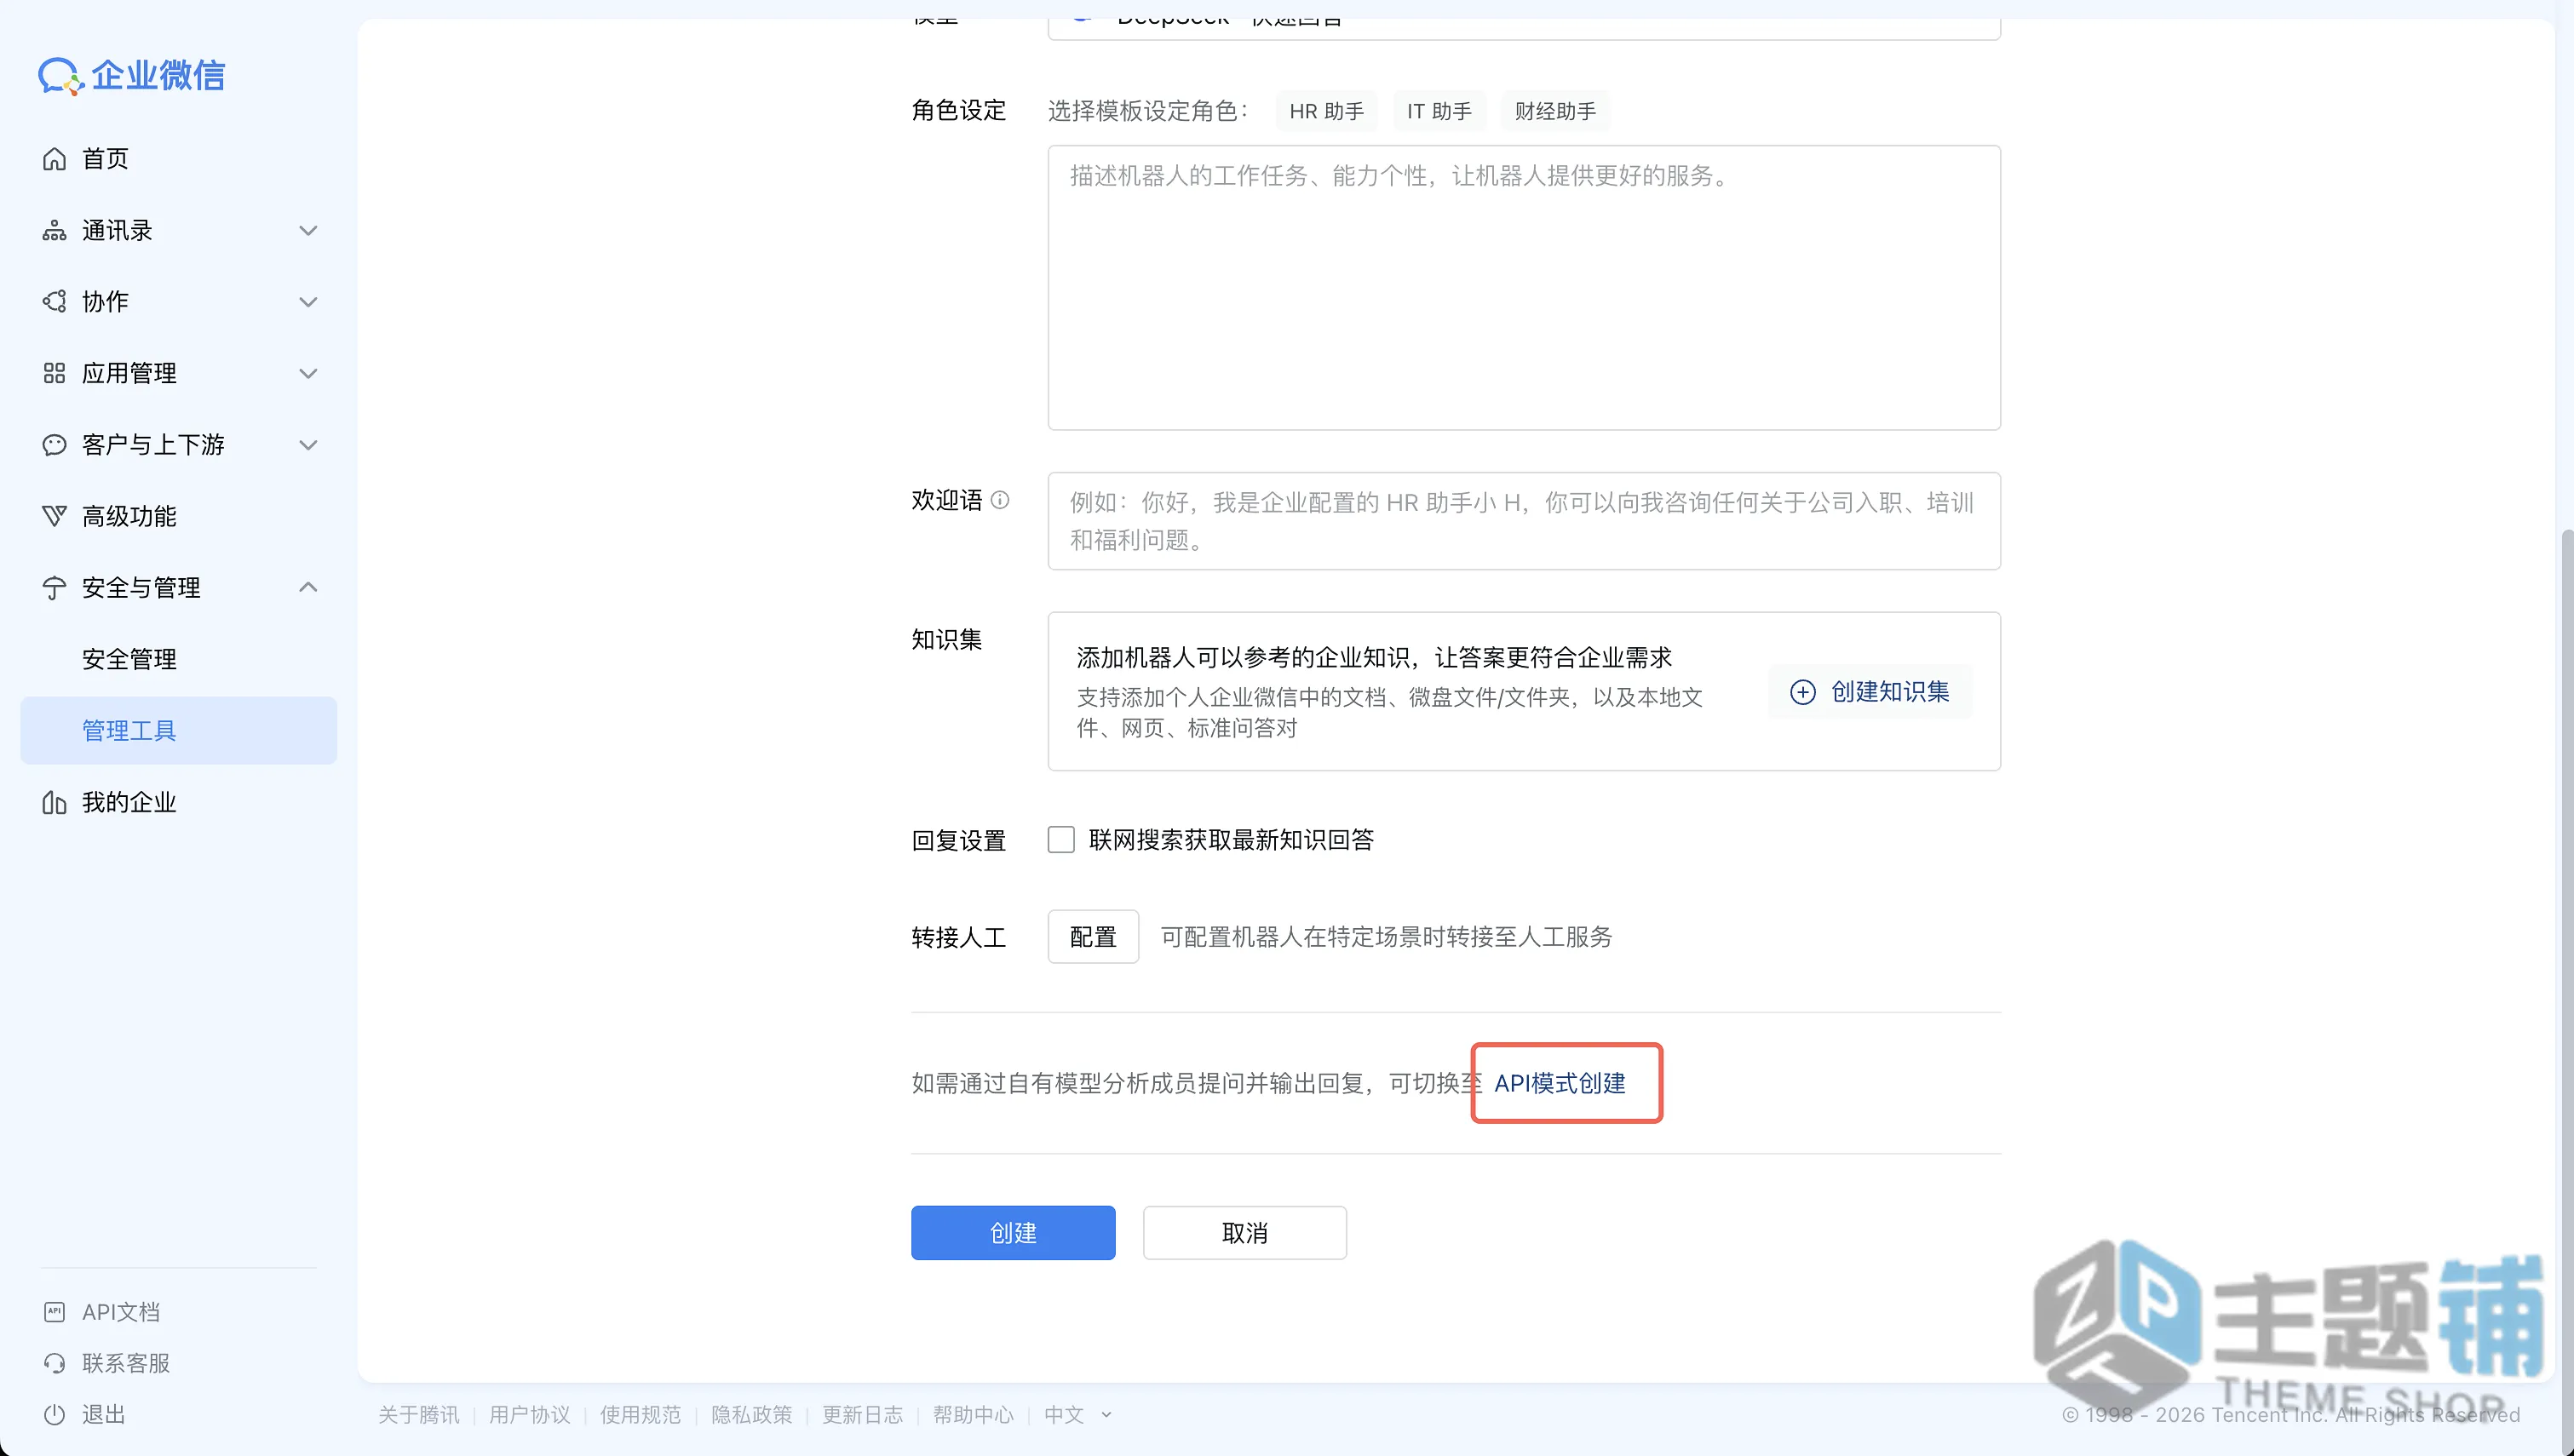Click the blue 创建 button

click(1013, 1233)
